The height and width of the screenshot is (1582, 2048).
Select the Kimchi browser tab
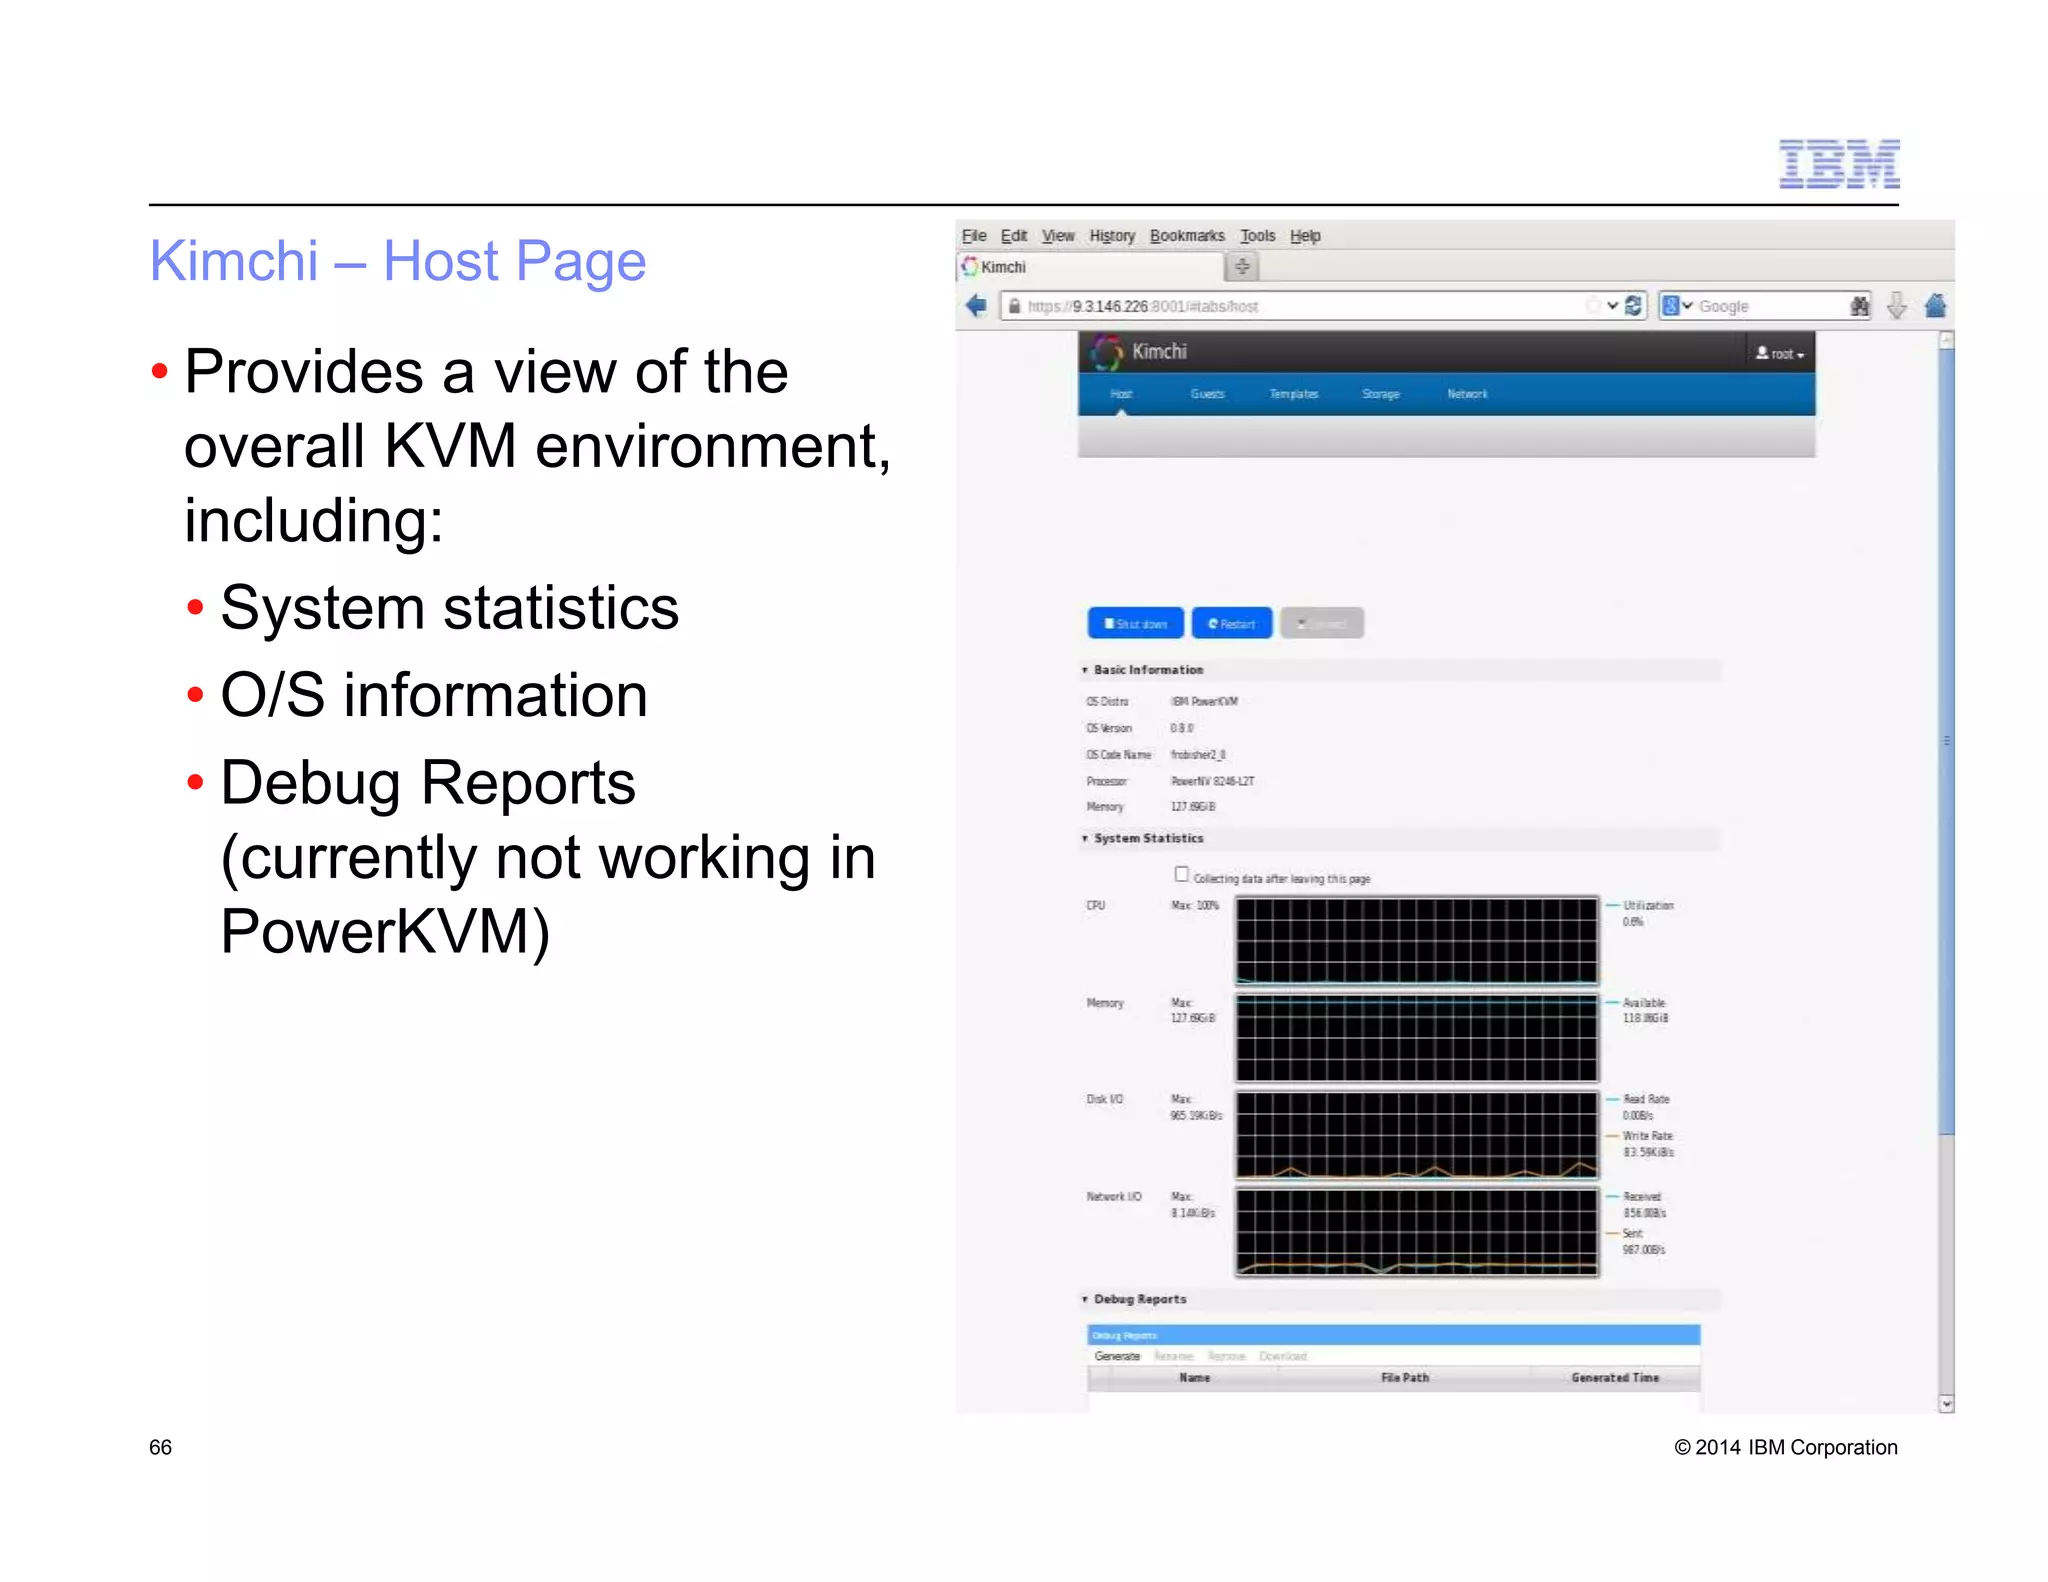click(1090, 267)
